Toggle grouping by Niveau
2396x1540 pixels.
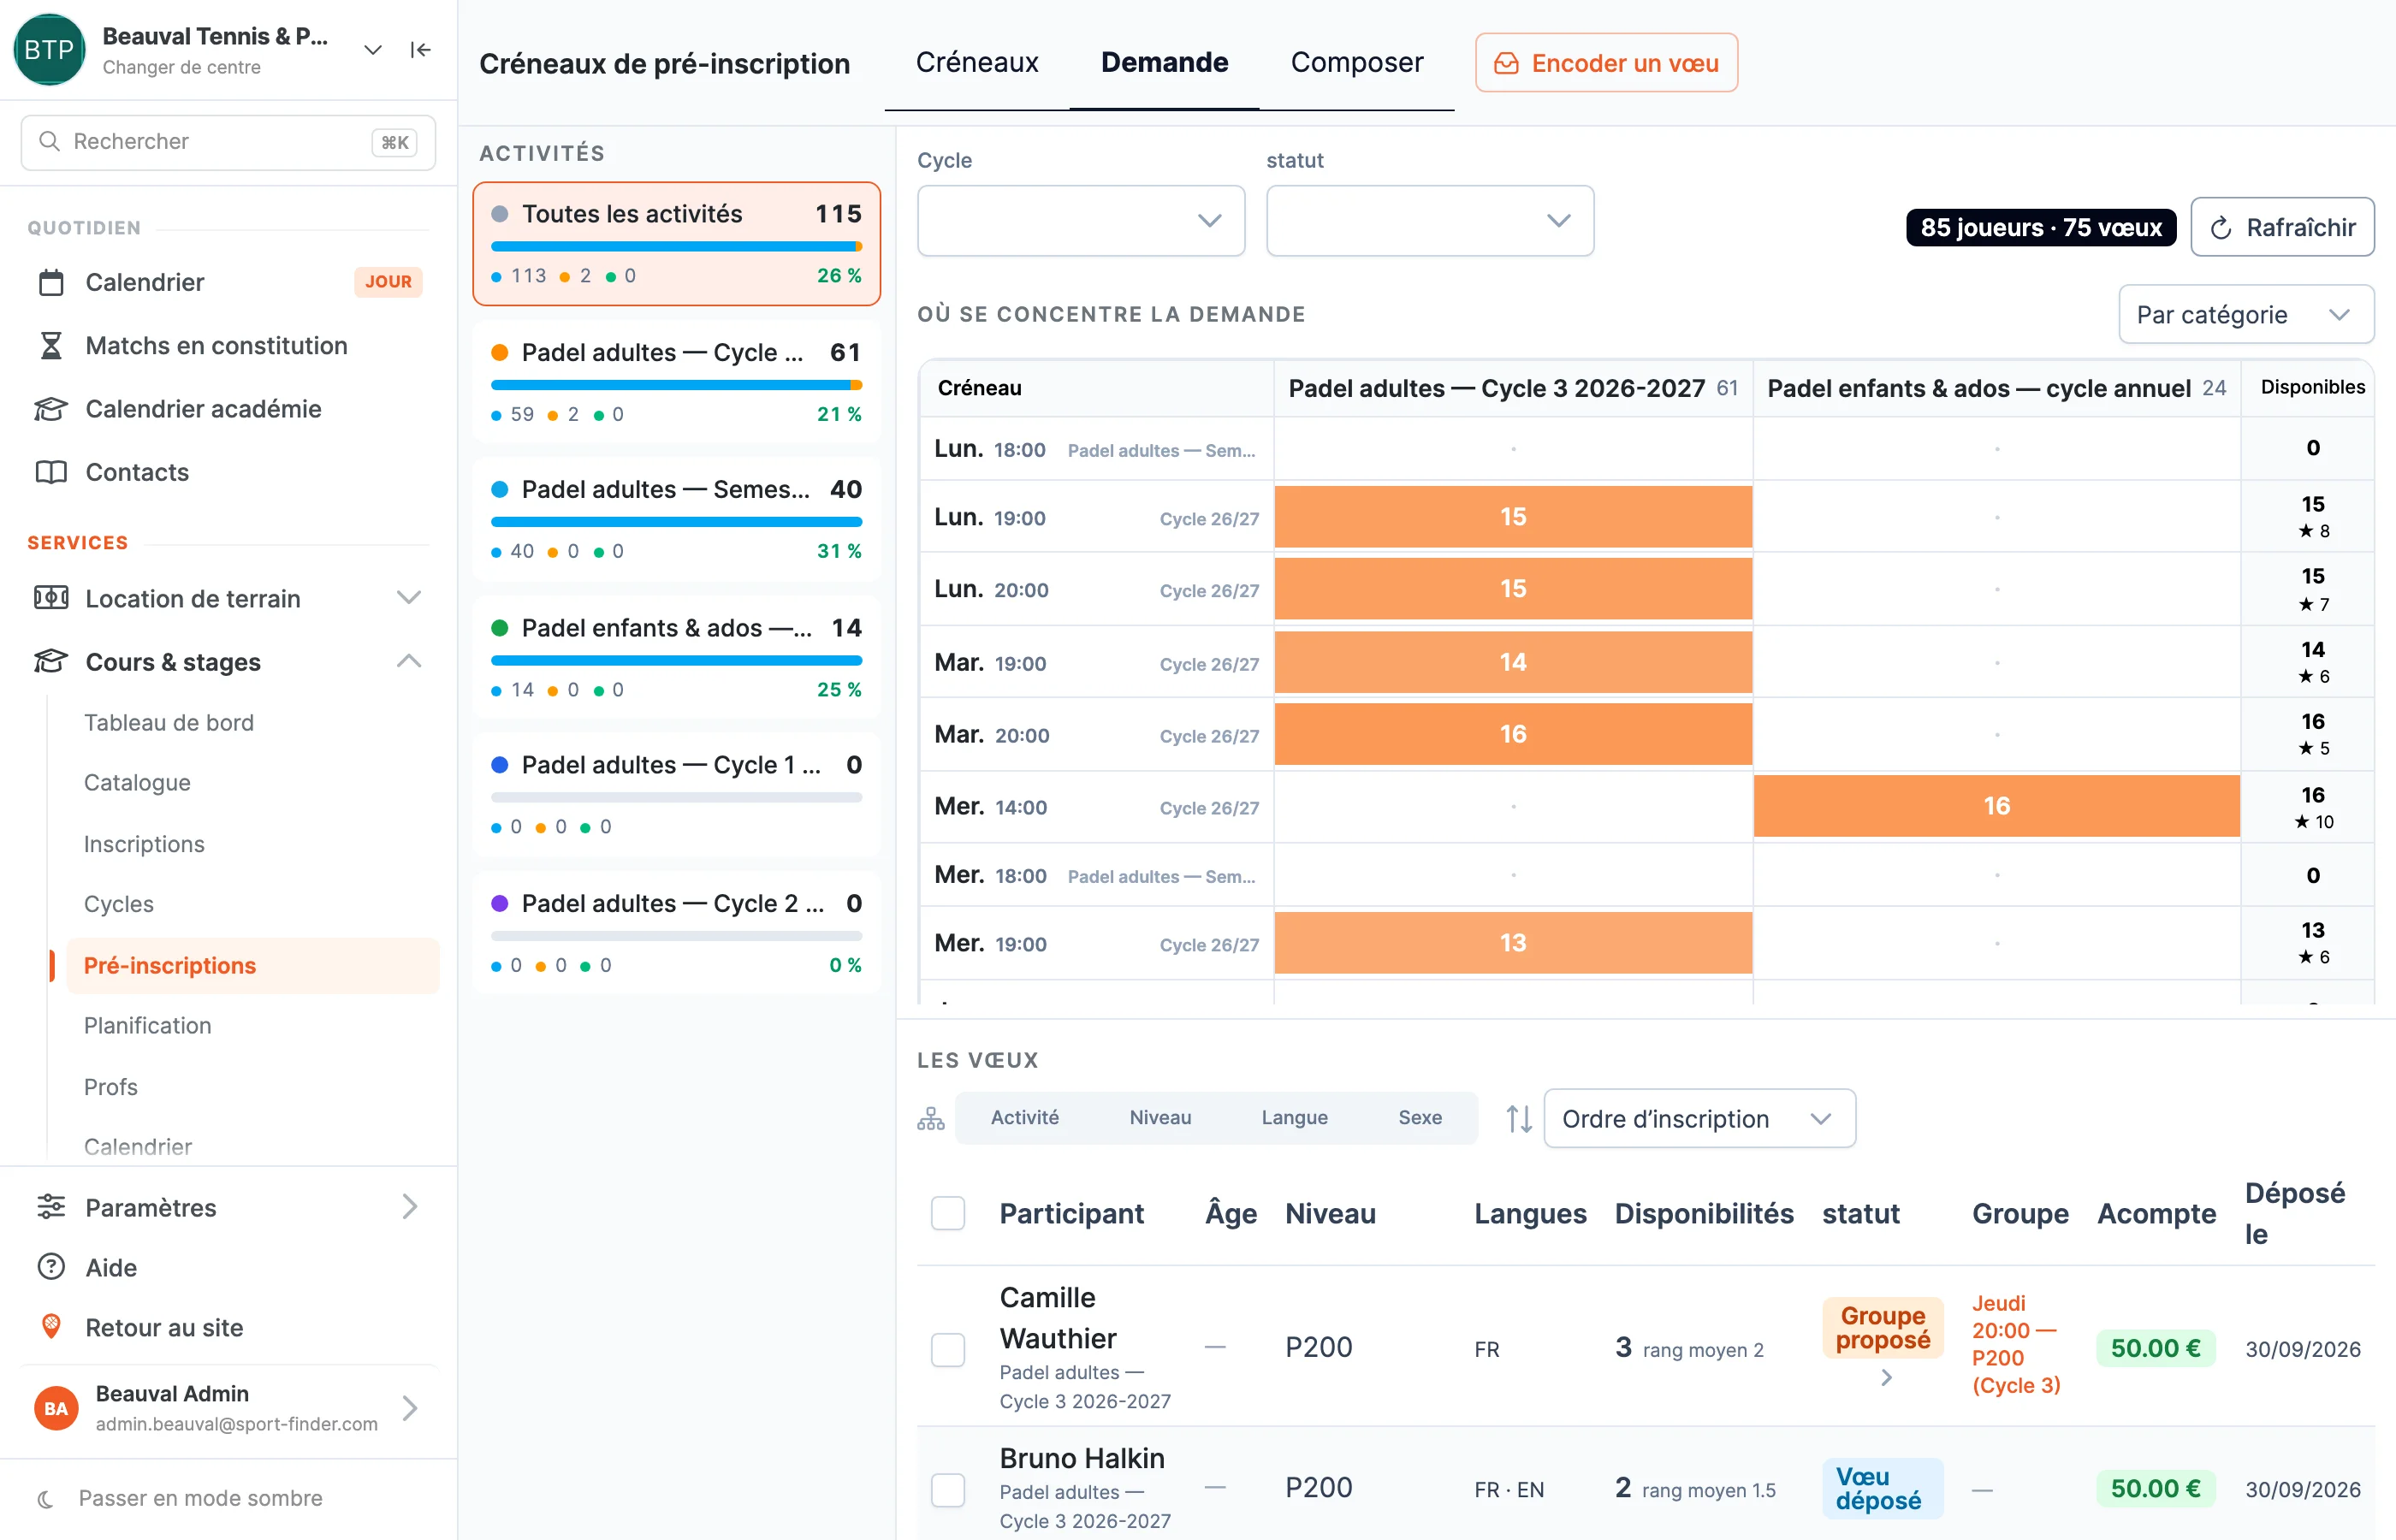(1160, 1117)
